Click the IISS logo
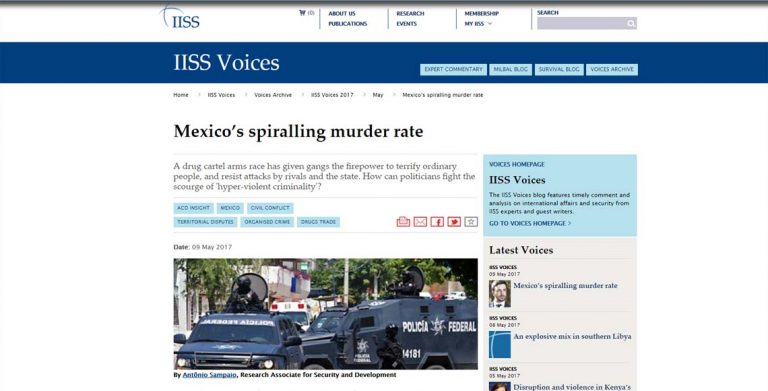This screenshot has height=391, width=768. click(180, 18)
